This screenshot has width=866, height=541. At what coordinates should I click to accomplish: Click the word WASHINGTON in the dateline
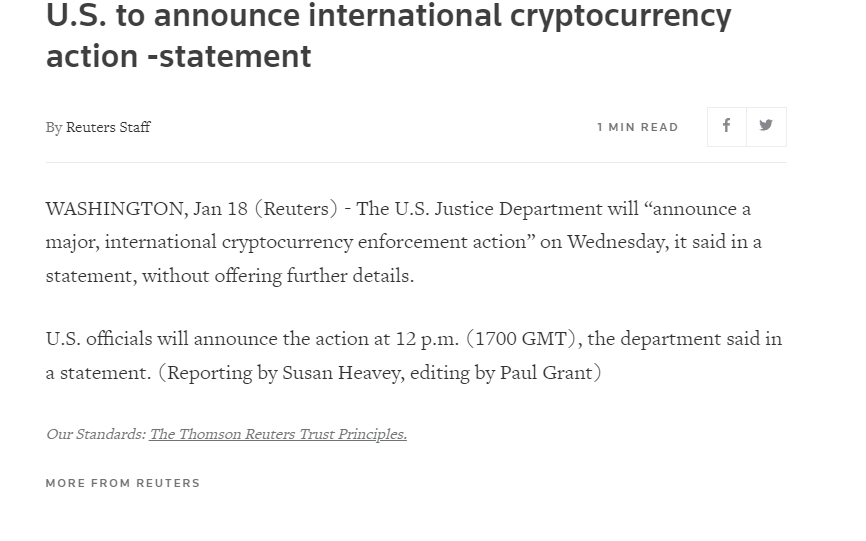point(117,209)
